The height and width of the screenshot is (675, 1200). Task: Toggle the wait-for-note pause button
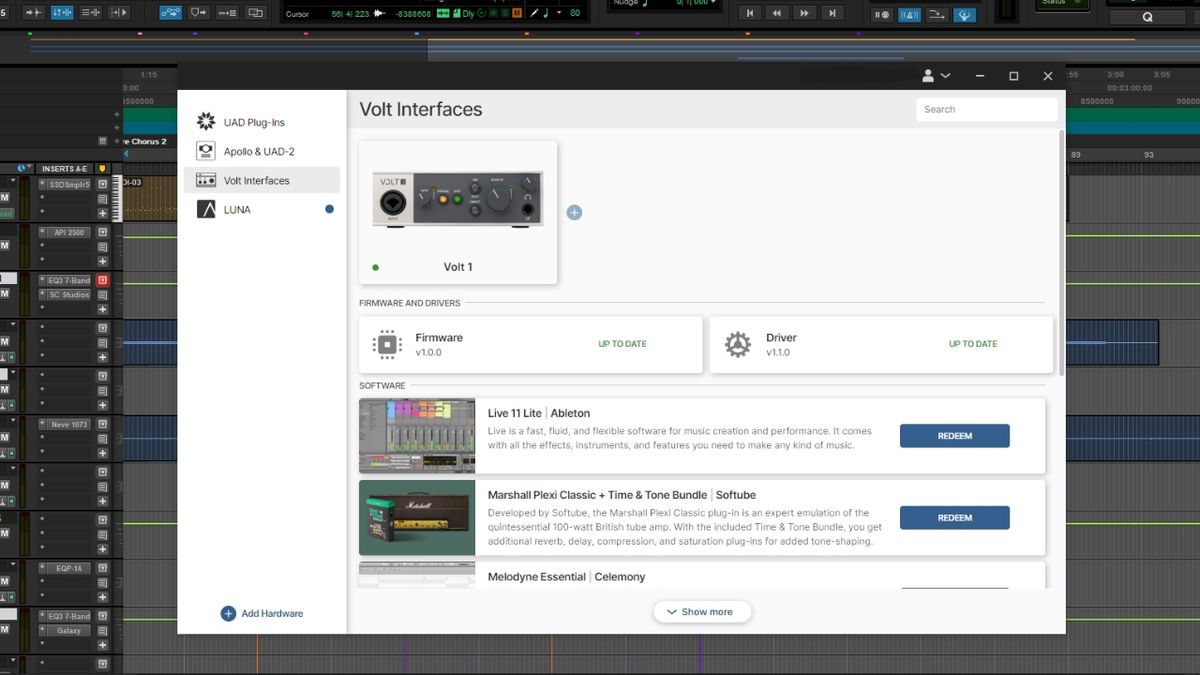pyautogui.click(x=882, y=15)
